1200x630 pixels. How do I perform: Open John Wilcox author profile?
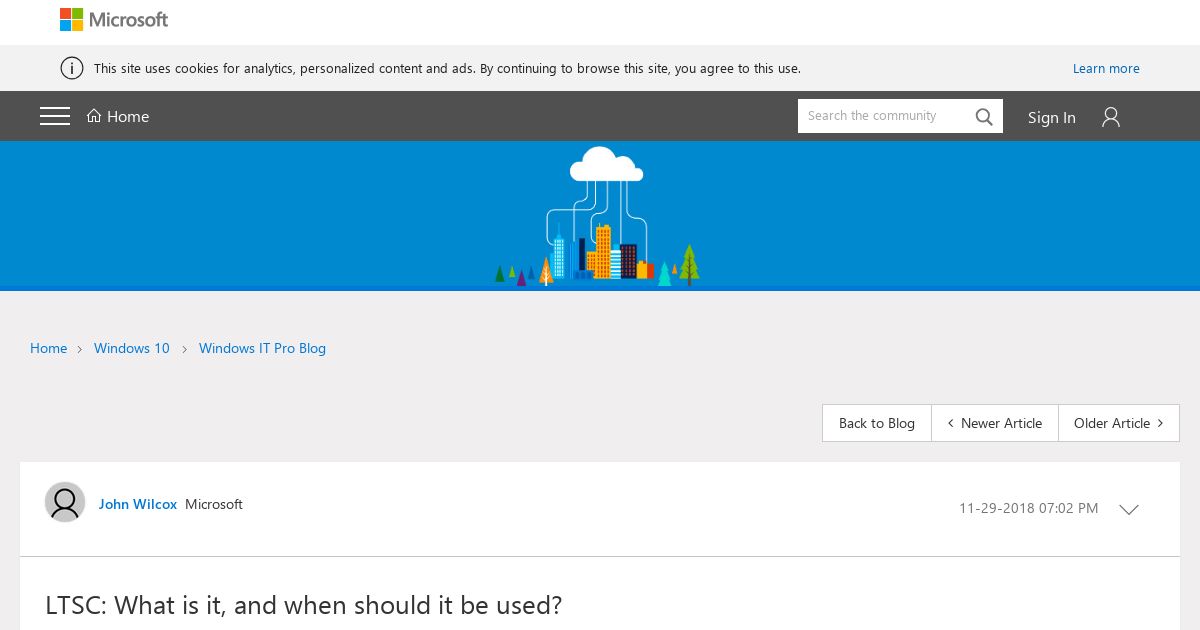click(138, 504)
